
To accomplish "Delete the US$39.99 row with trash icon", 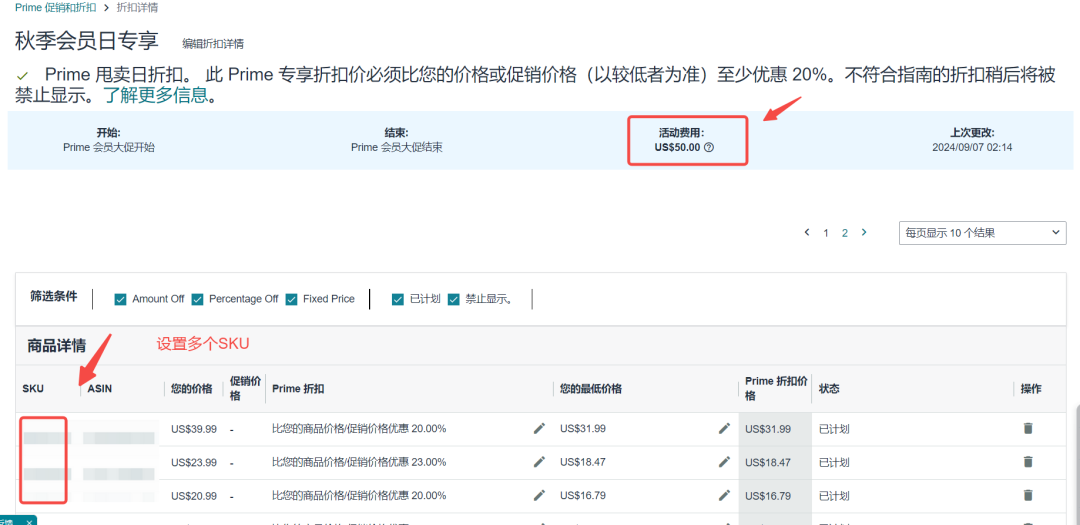I will [x=1028, y=429].
